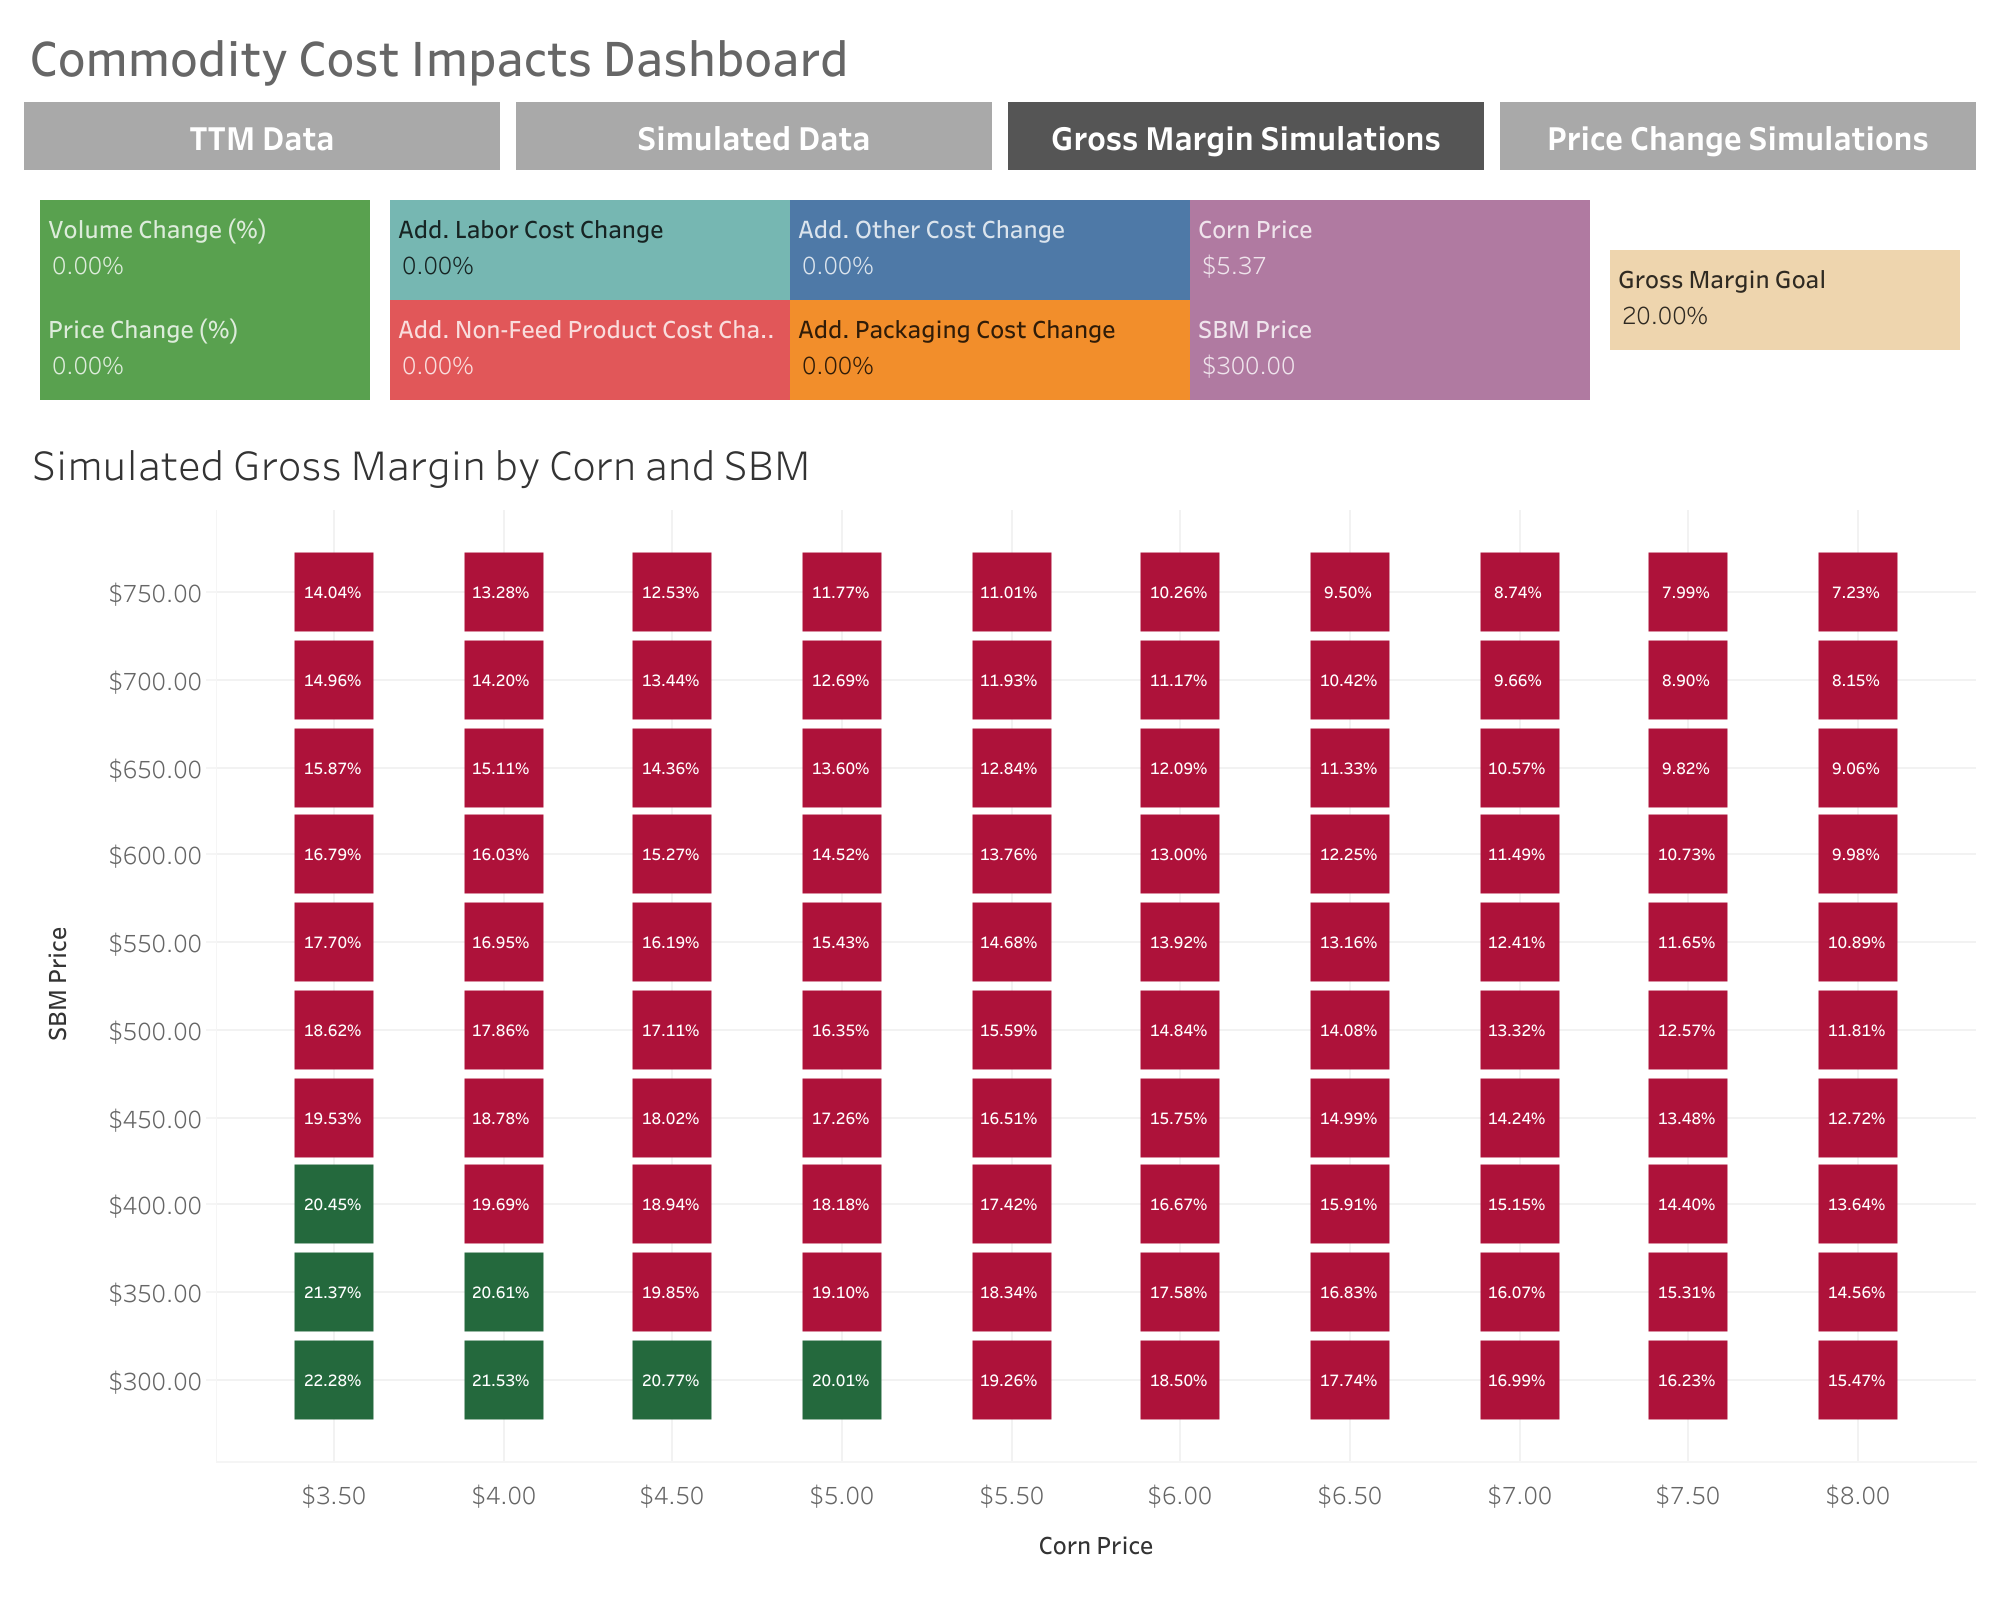Click the $750.00 SBM Price axis label
Image resolution: width=1998 pixels, height=1598 pixels.
click(x=155, y=593)
